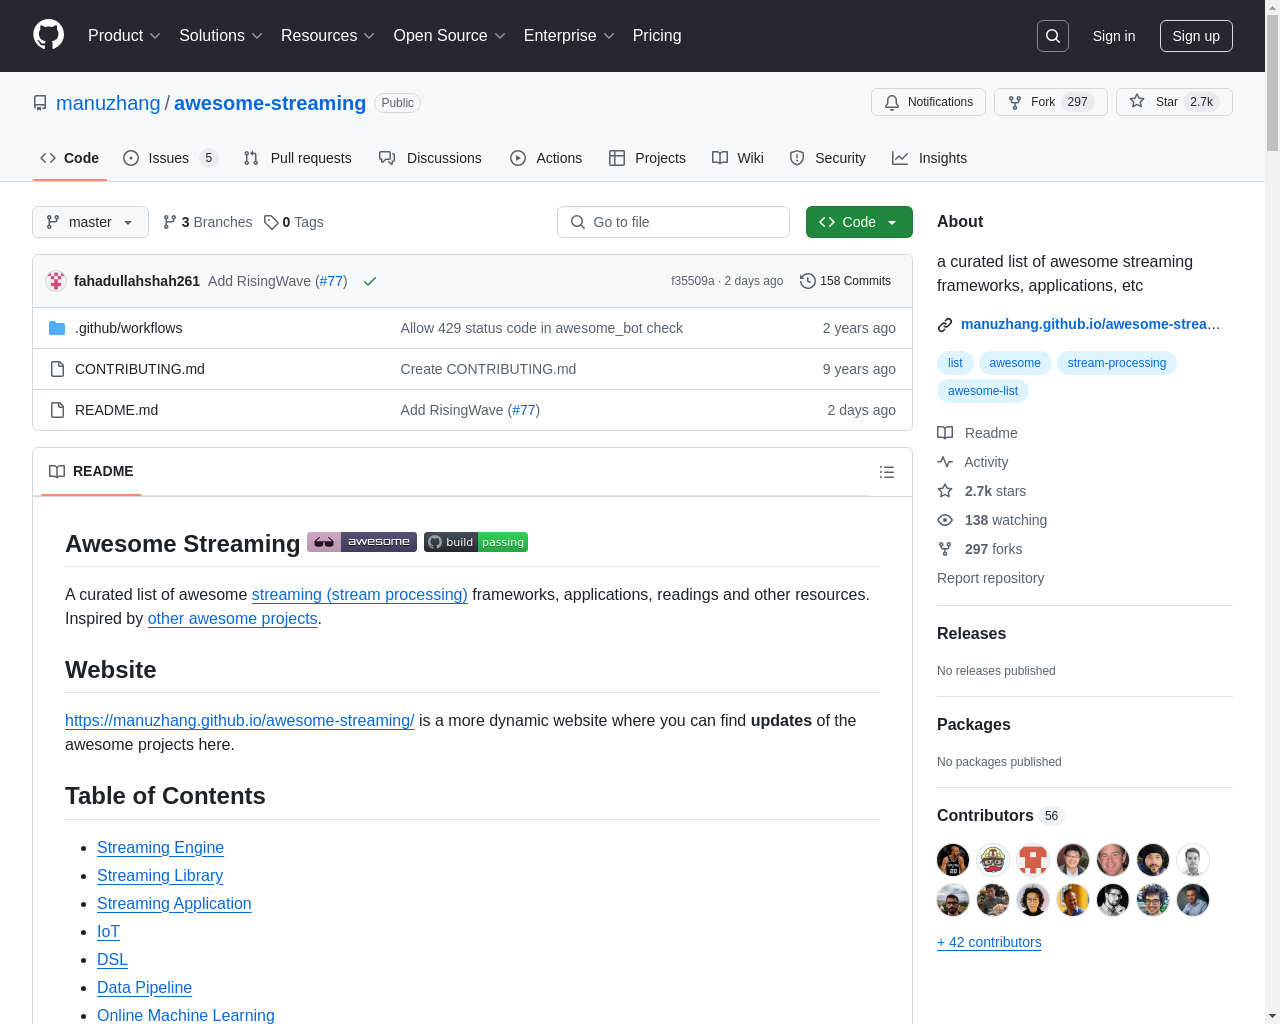Click the CONTRIBUTING.md file icon
Screen dimensions: 1280x1024
(57, 369)
